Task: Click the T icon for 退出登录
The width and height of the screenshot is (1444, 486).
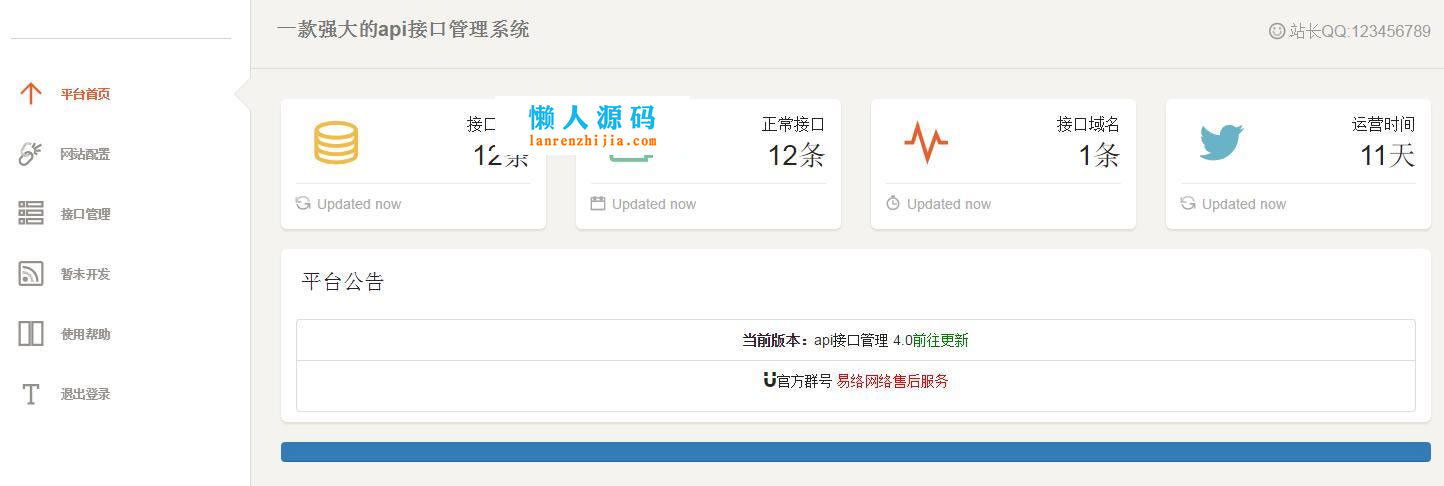Action: (x=31, y=394)
